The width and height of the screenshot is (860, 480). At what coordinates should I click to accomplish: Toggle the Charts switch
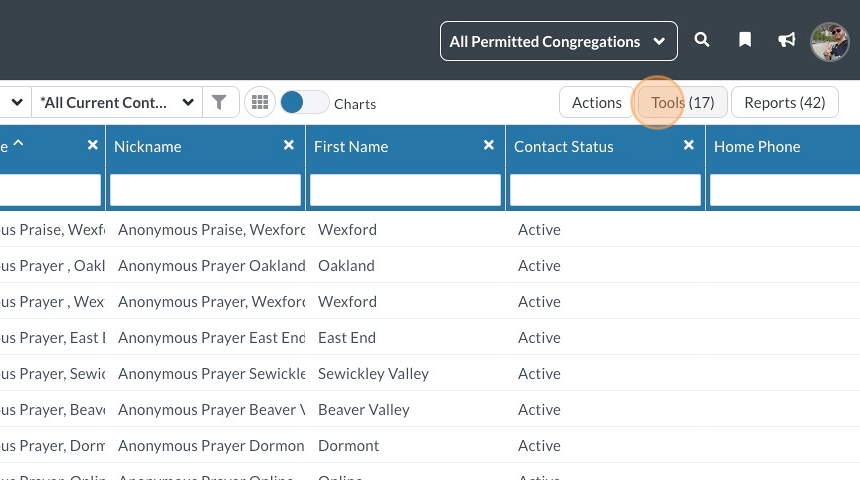[x=304, y=102]
